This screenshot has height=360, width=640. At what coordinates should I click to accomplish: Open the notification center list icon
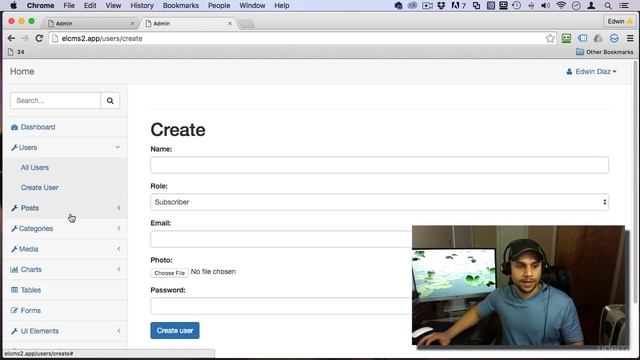click(x=624, y=5)
